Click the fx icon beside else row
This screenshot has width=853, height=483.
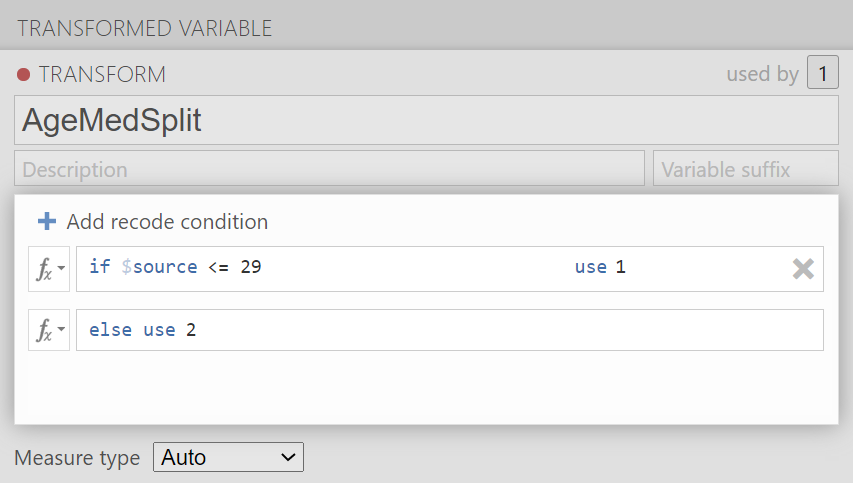coord(44,331)
